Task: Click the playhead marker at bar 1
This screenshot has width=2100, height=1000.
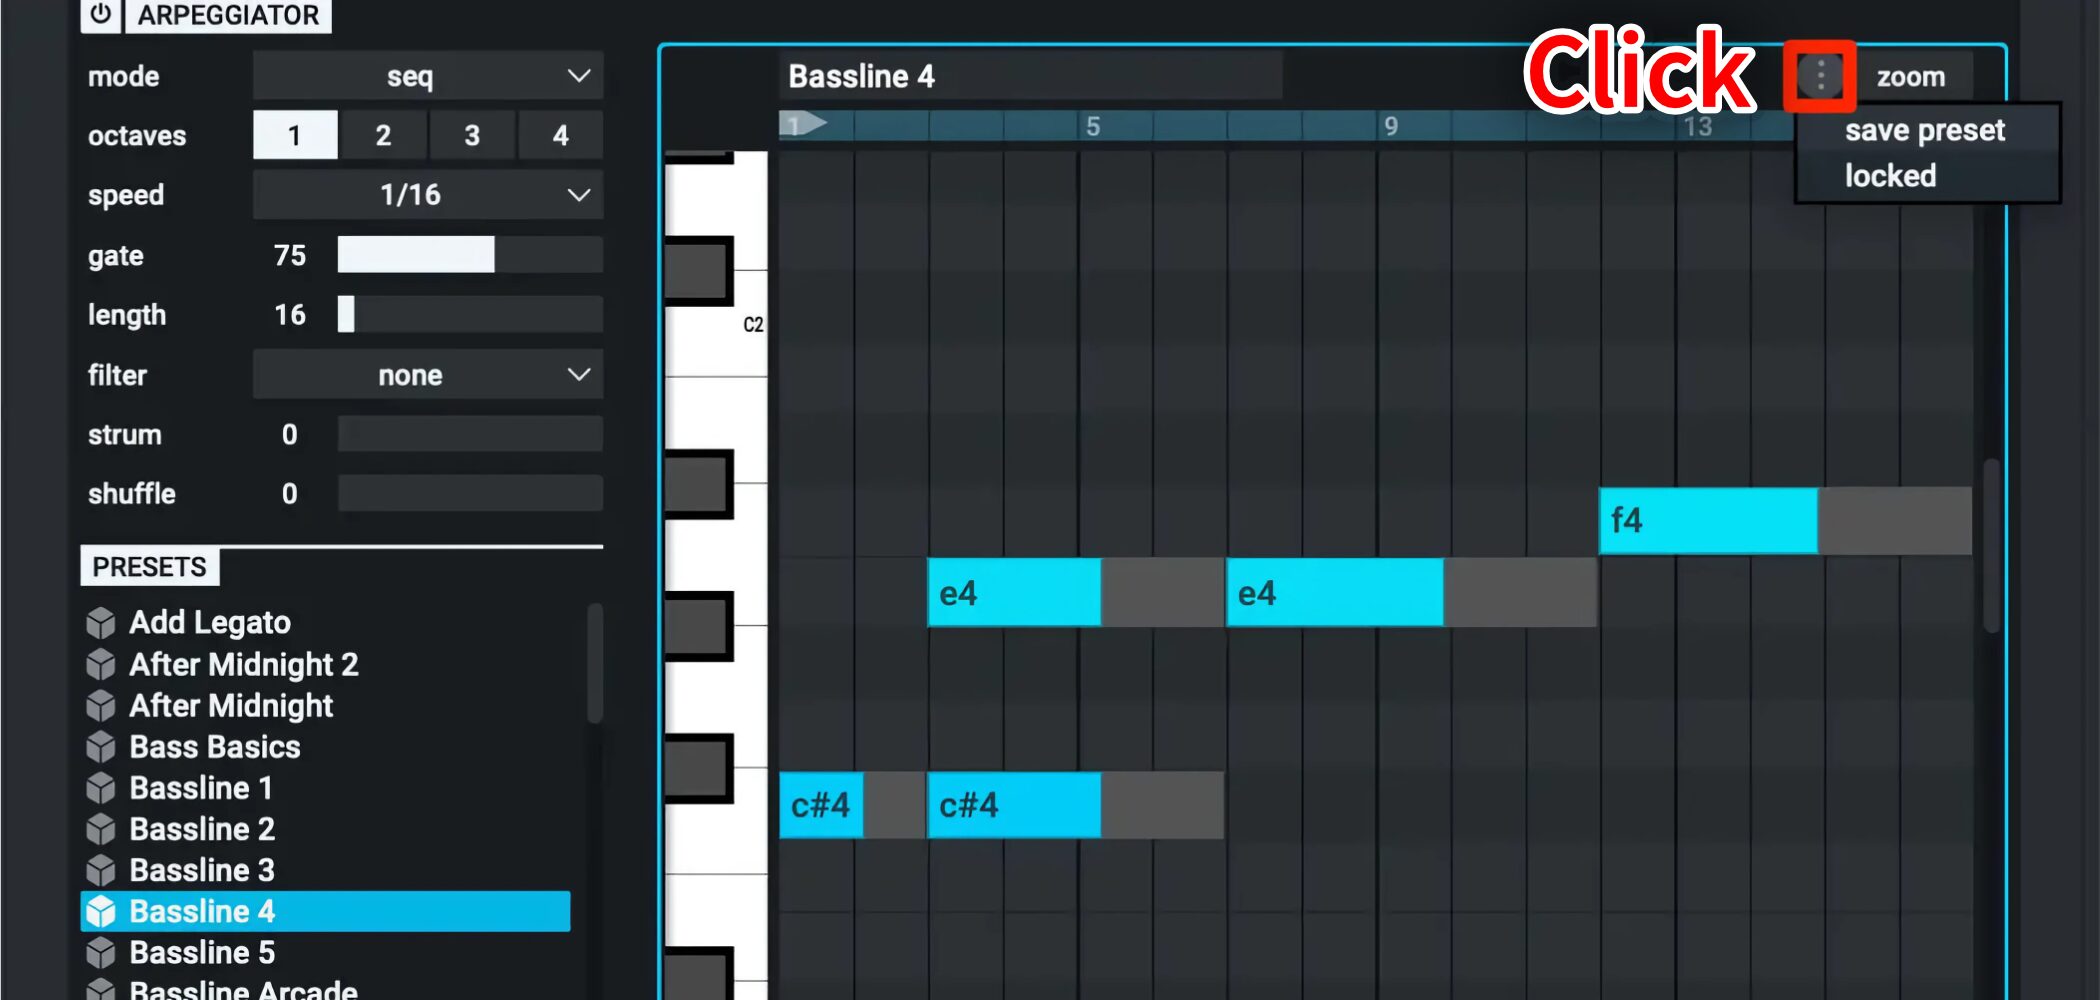Action: [804, 125]
